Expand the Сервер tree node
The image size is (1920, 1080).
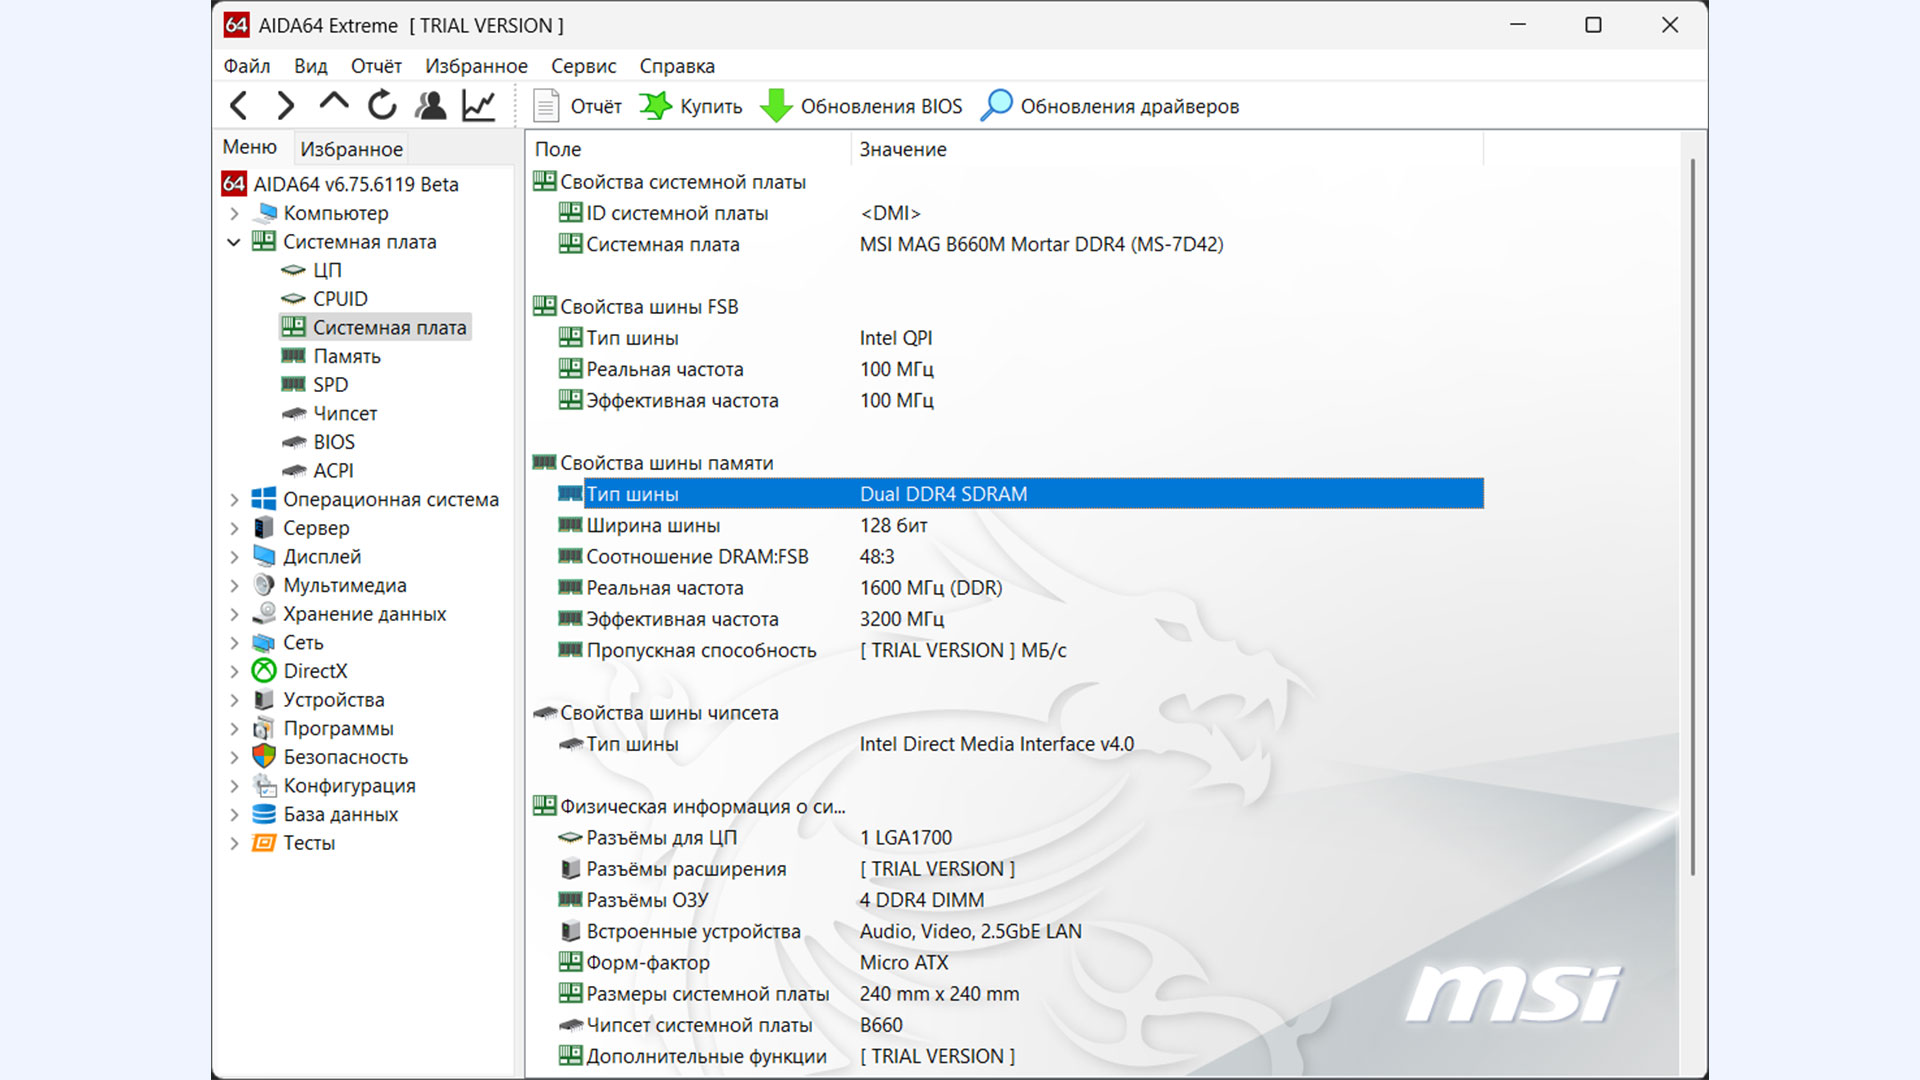click(x=234, y=528)
